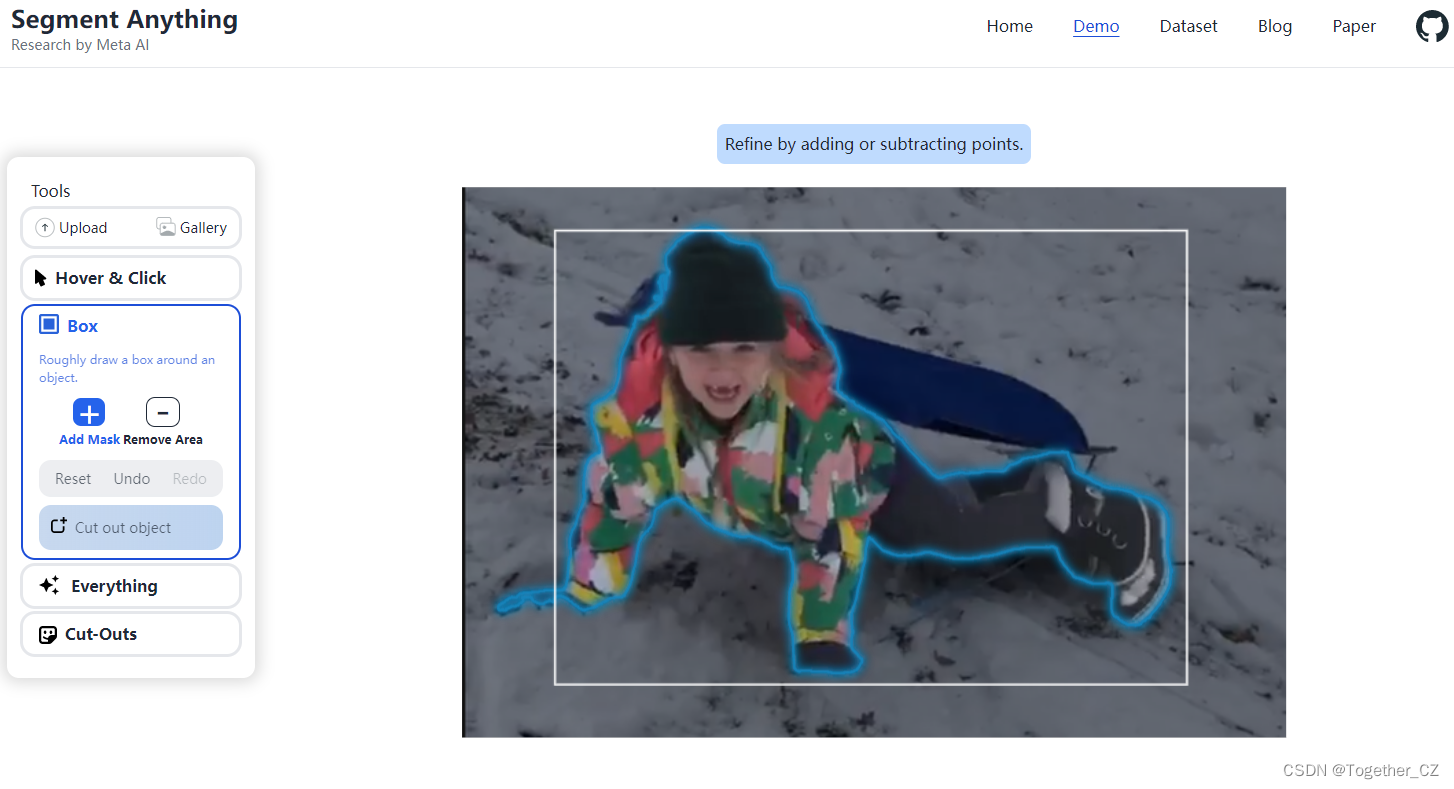Click 'Roughly draw a box' description

[127, 369]
